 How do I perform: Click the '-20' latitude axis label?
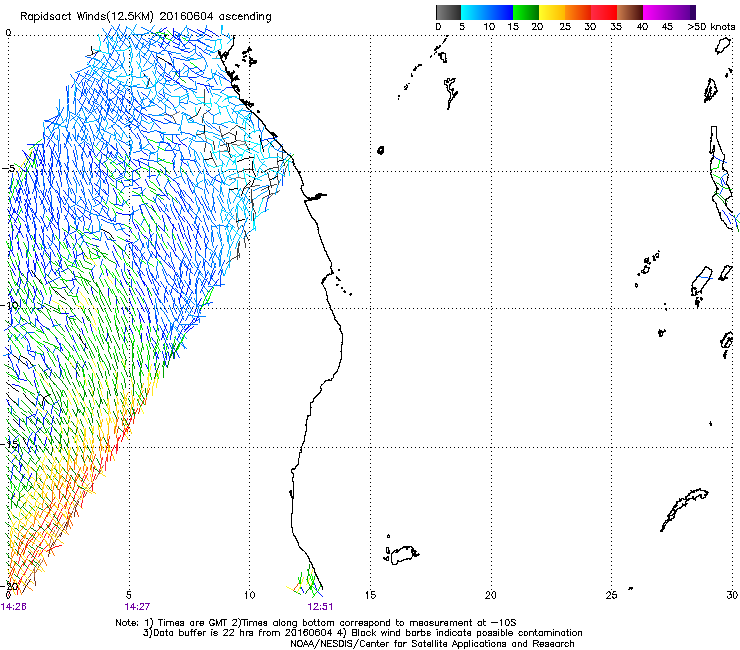10,586
